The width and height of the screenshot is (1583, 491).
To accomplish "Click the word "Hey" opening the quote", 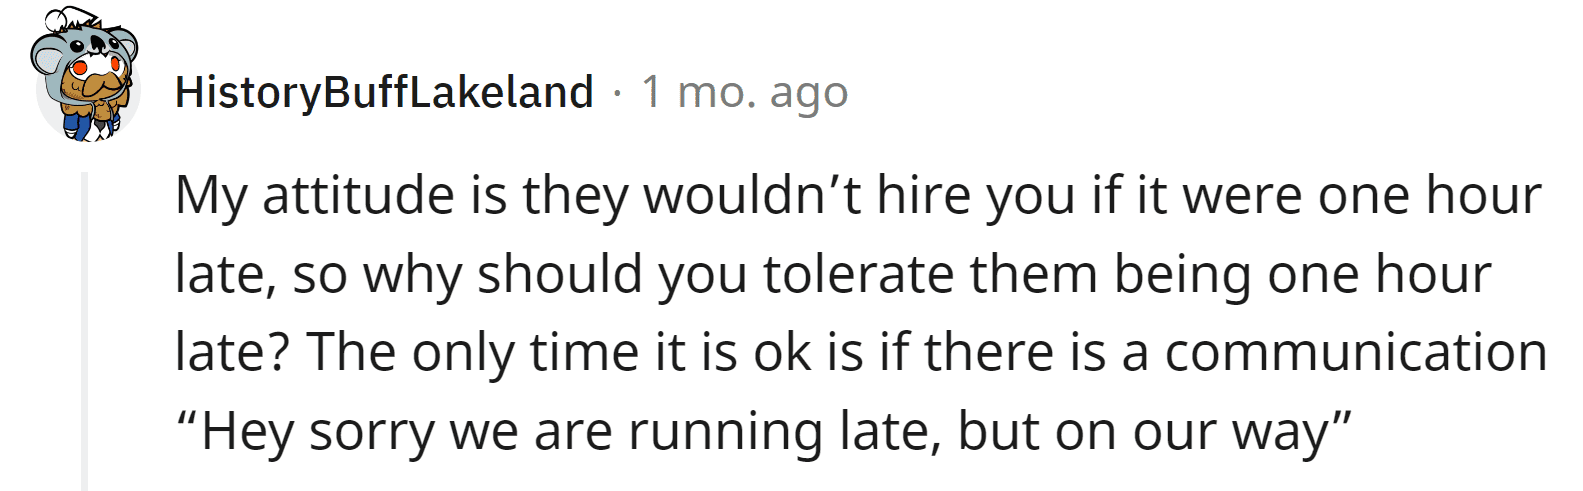I will tap(245, 432).
